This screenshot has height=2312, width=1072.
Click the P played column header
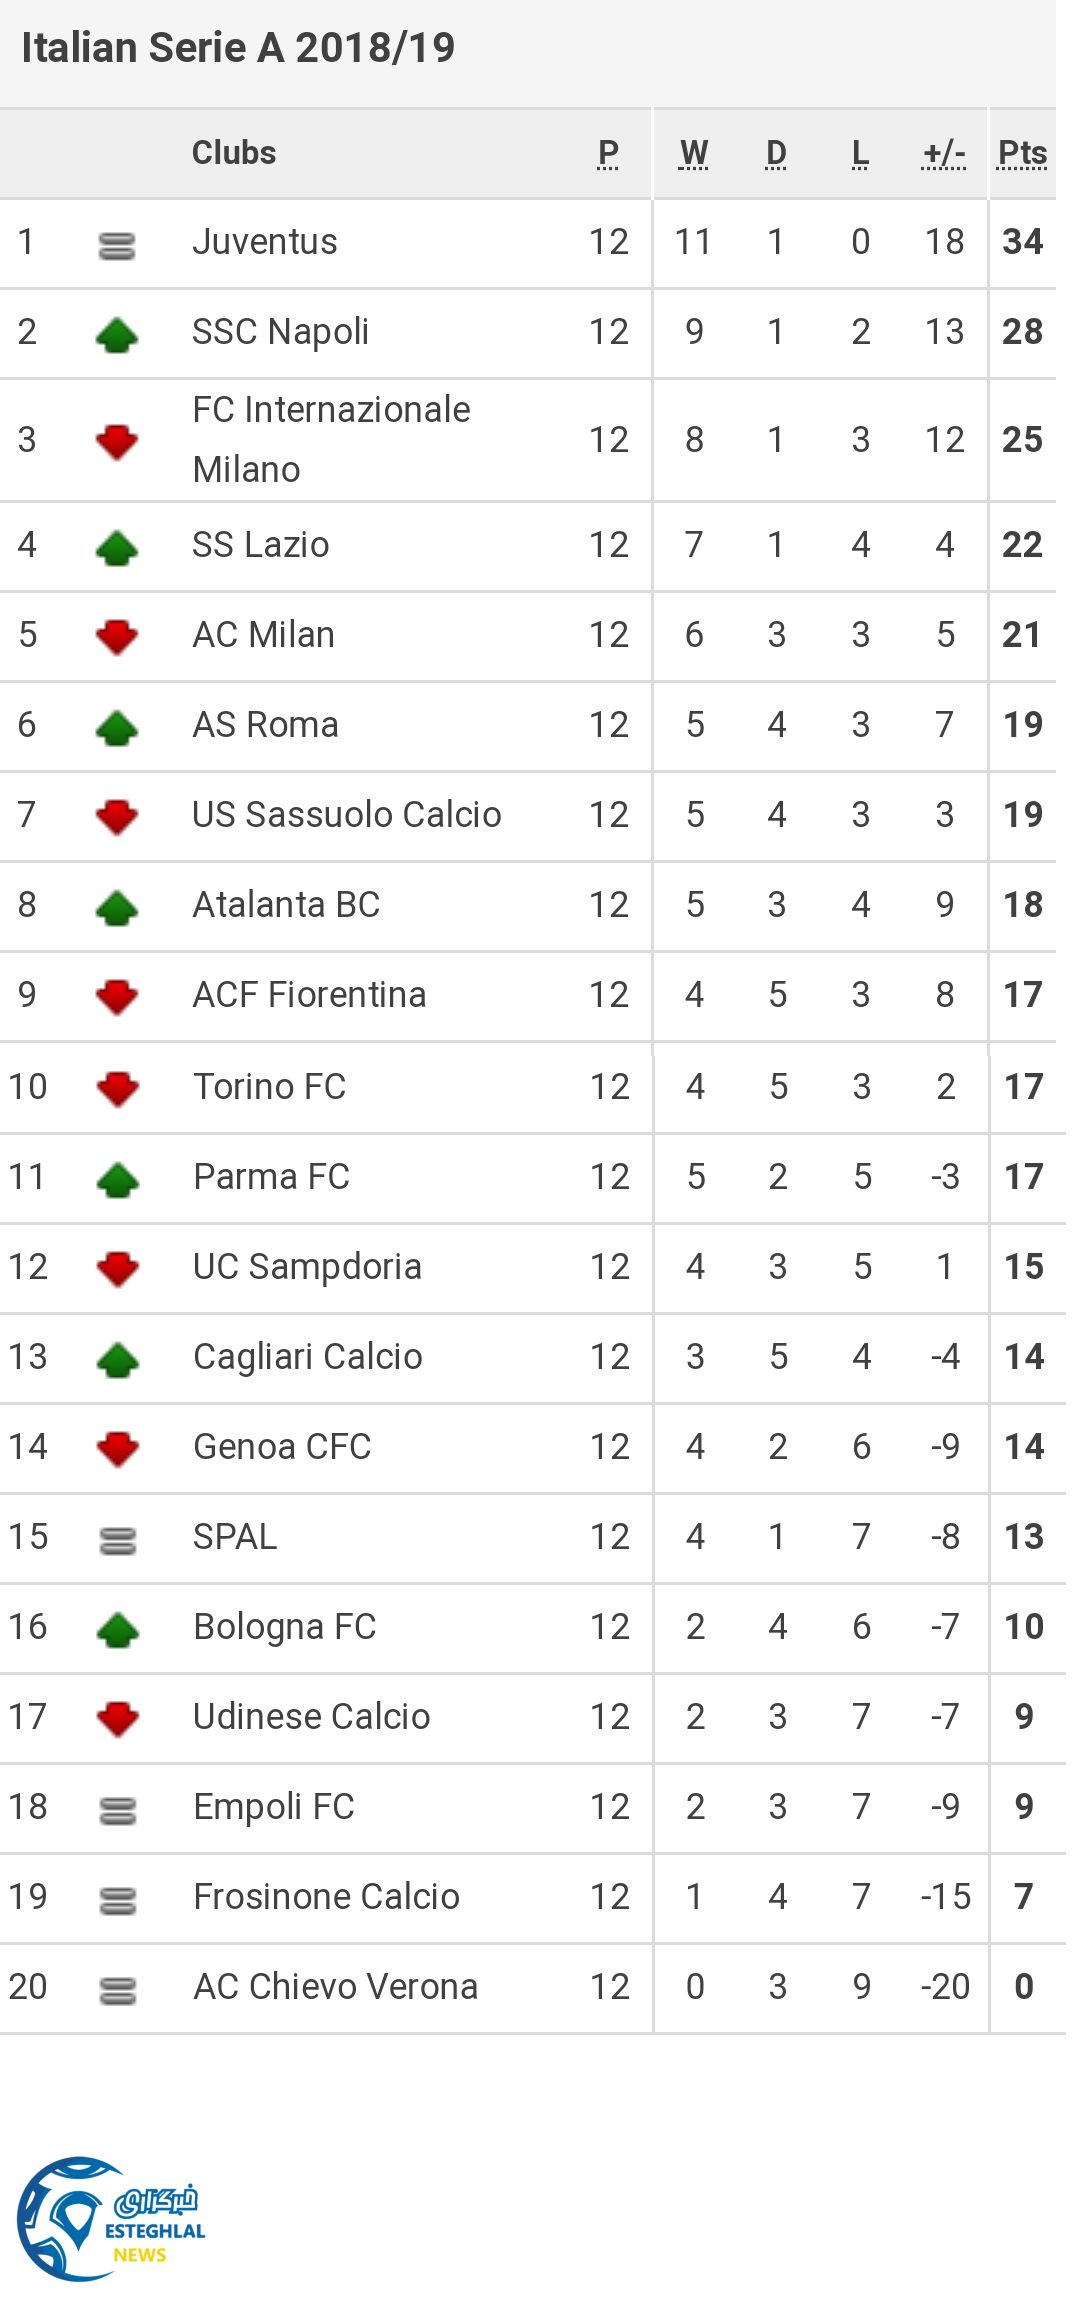pyautogui.click(x=608, y=153)
